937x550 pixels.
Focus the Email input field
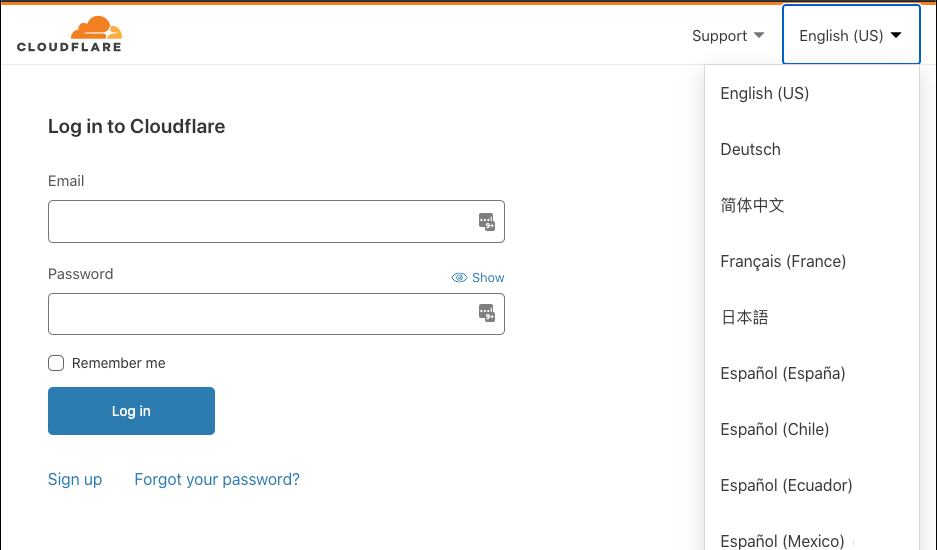pos(260,222)
